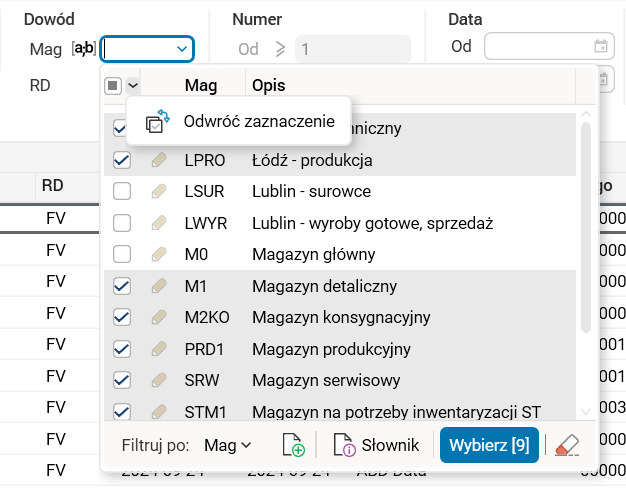
Task: Click the pencil edit icon for LPRO
Action: 159,160
